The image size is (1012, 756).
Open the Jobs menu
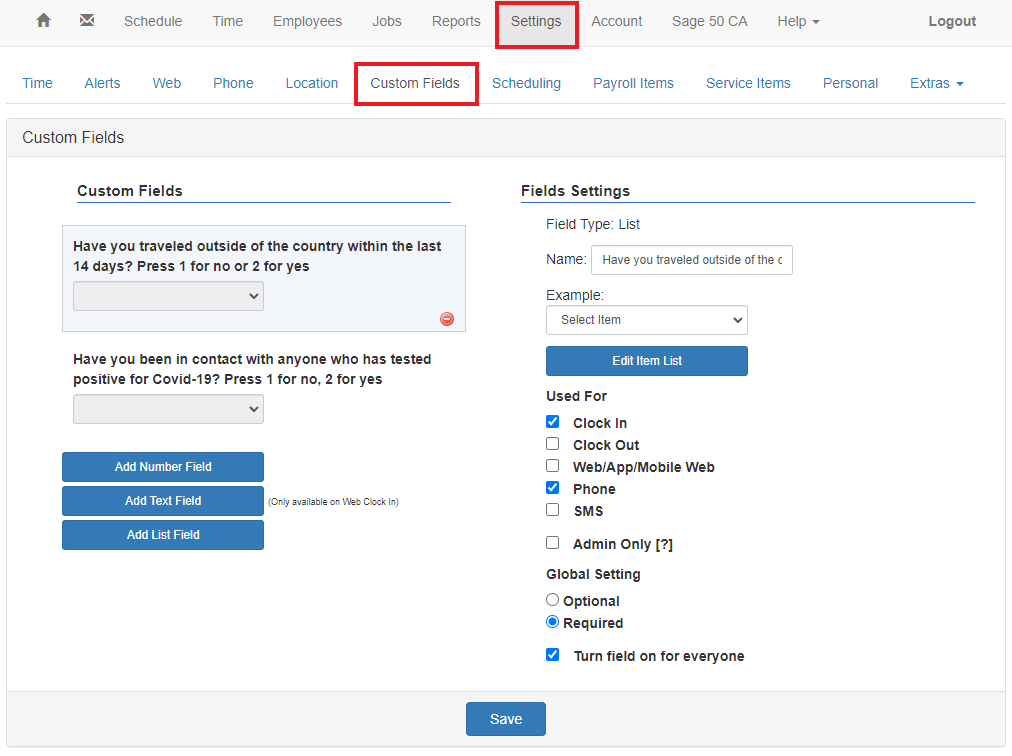(x=387, y=21)
